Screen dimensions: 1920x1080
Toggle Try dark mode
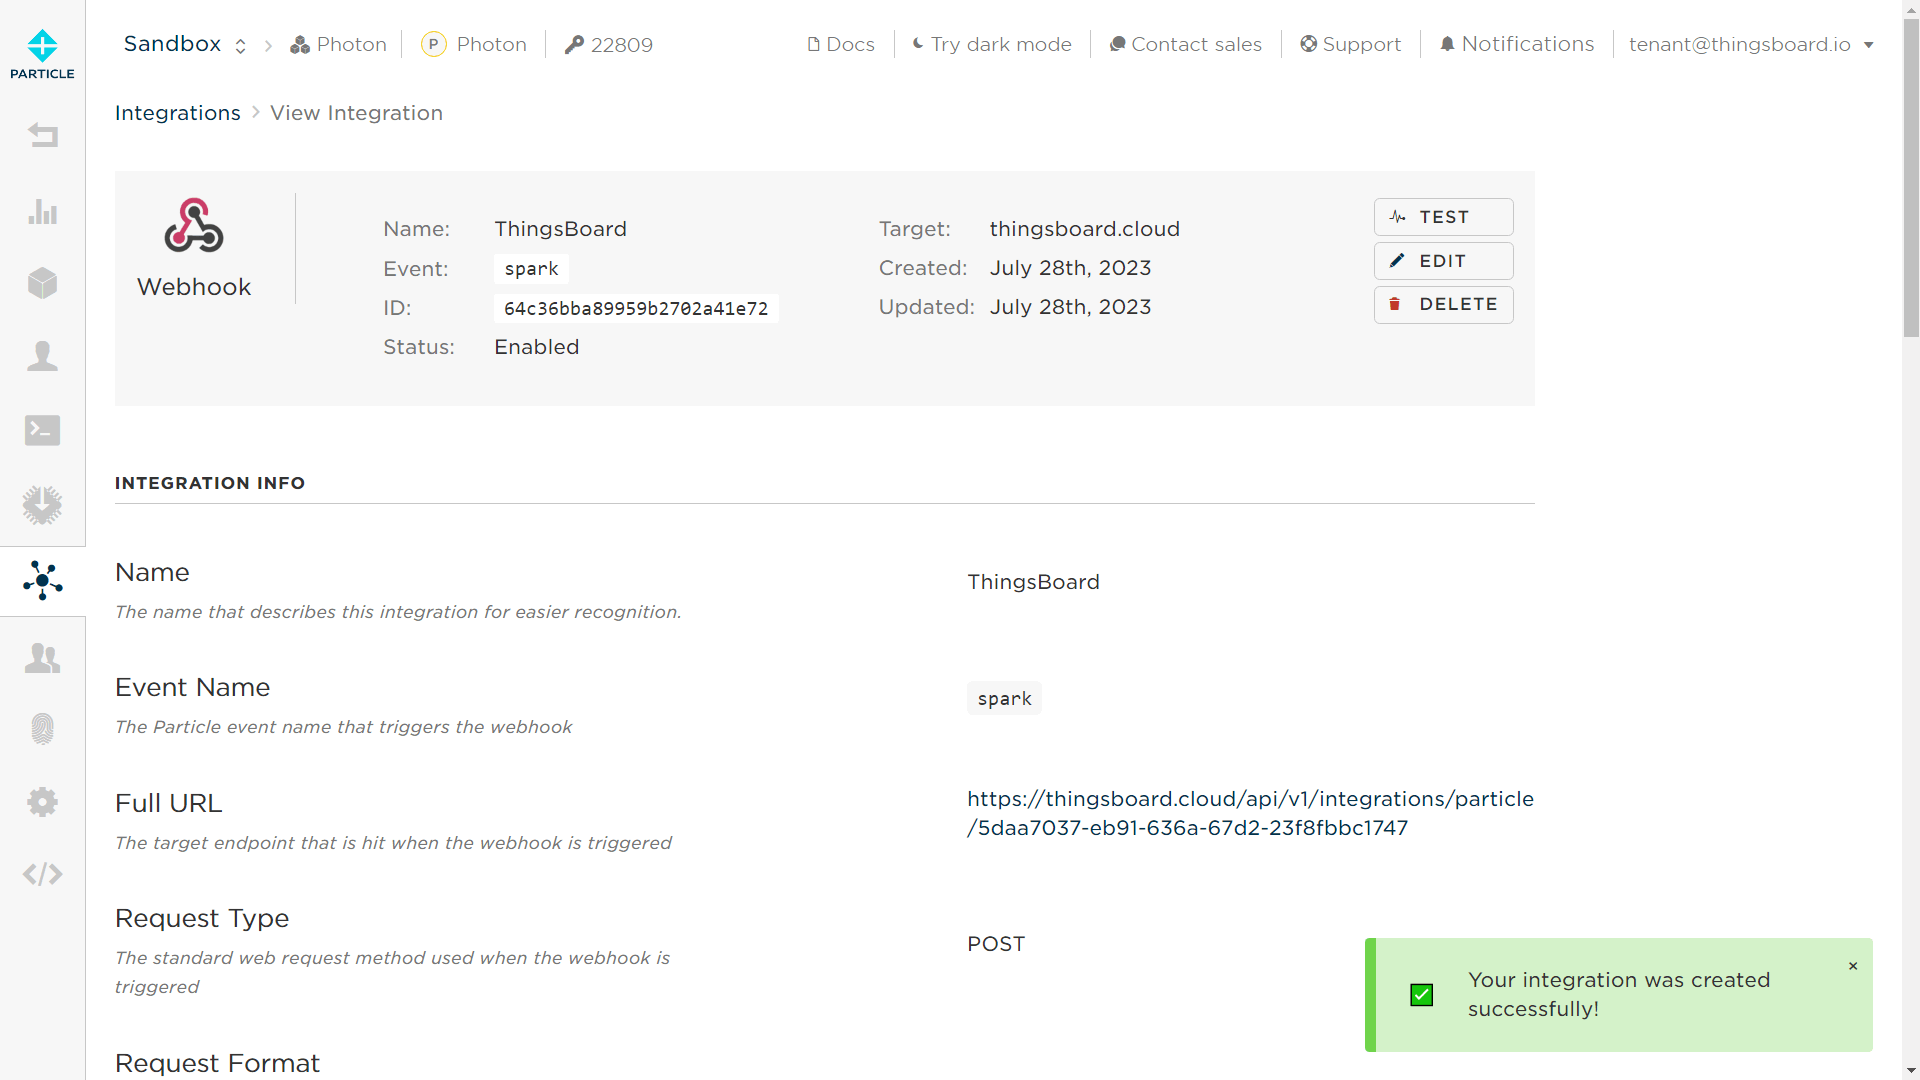[991, 44]
